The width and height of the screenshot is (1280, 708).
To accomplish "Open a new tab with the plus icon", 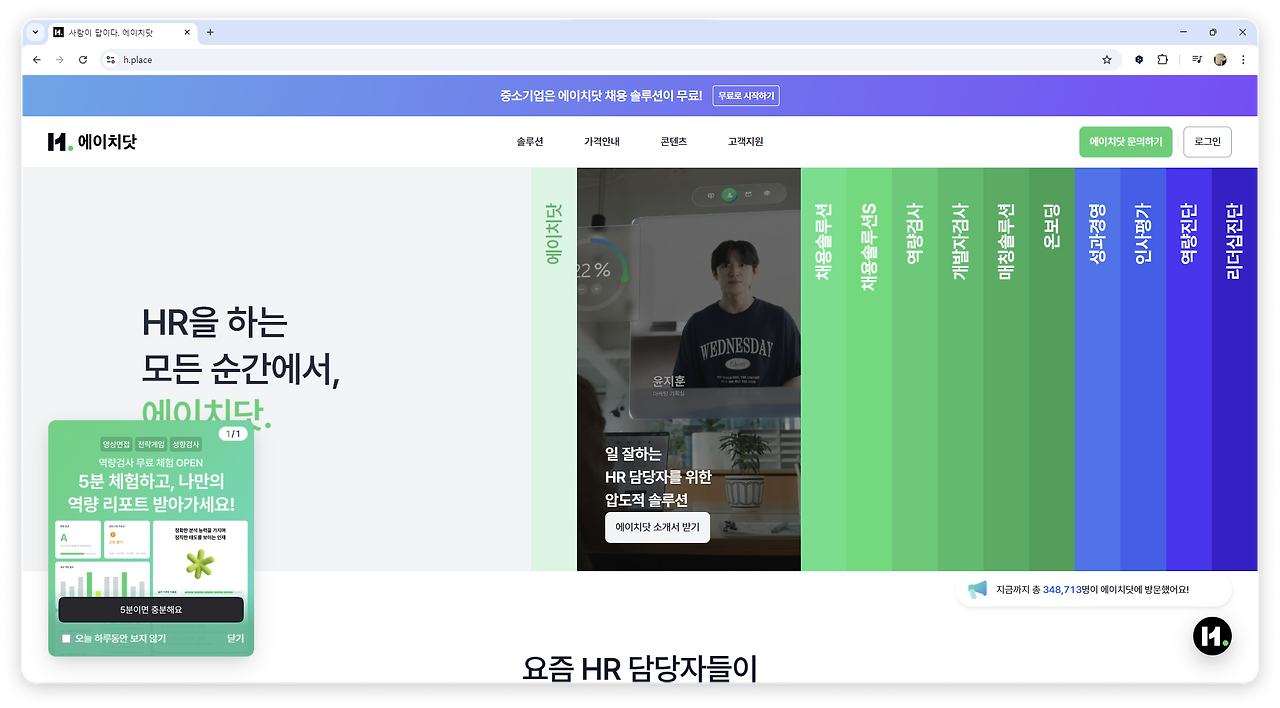I will 210,31.
